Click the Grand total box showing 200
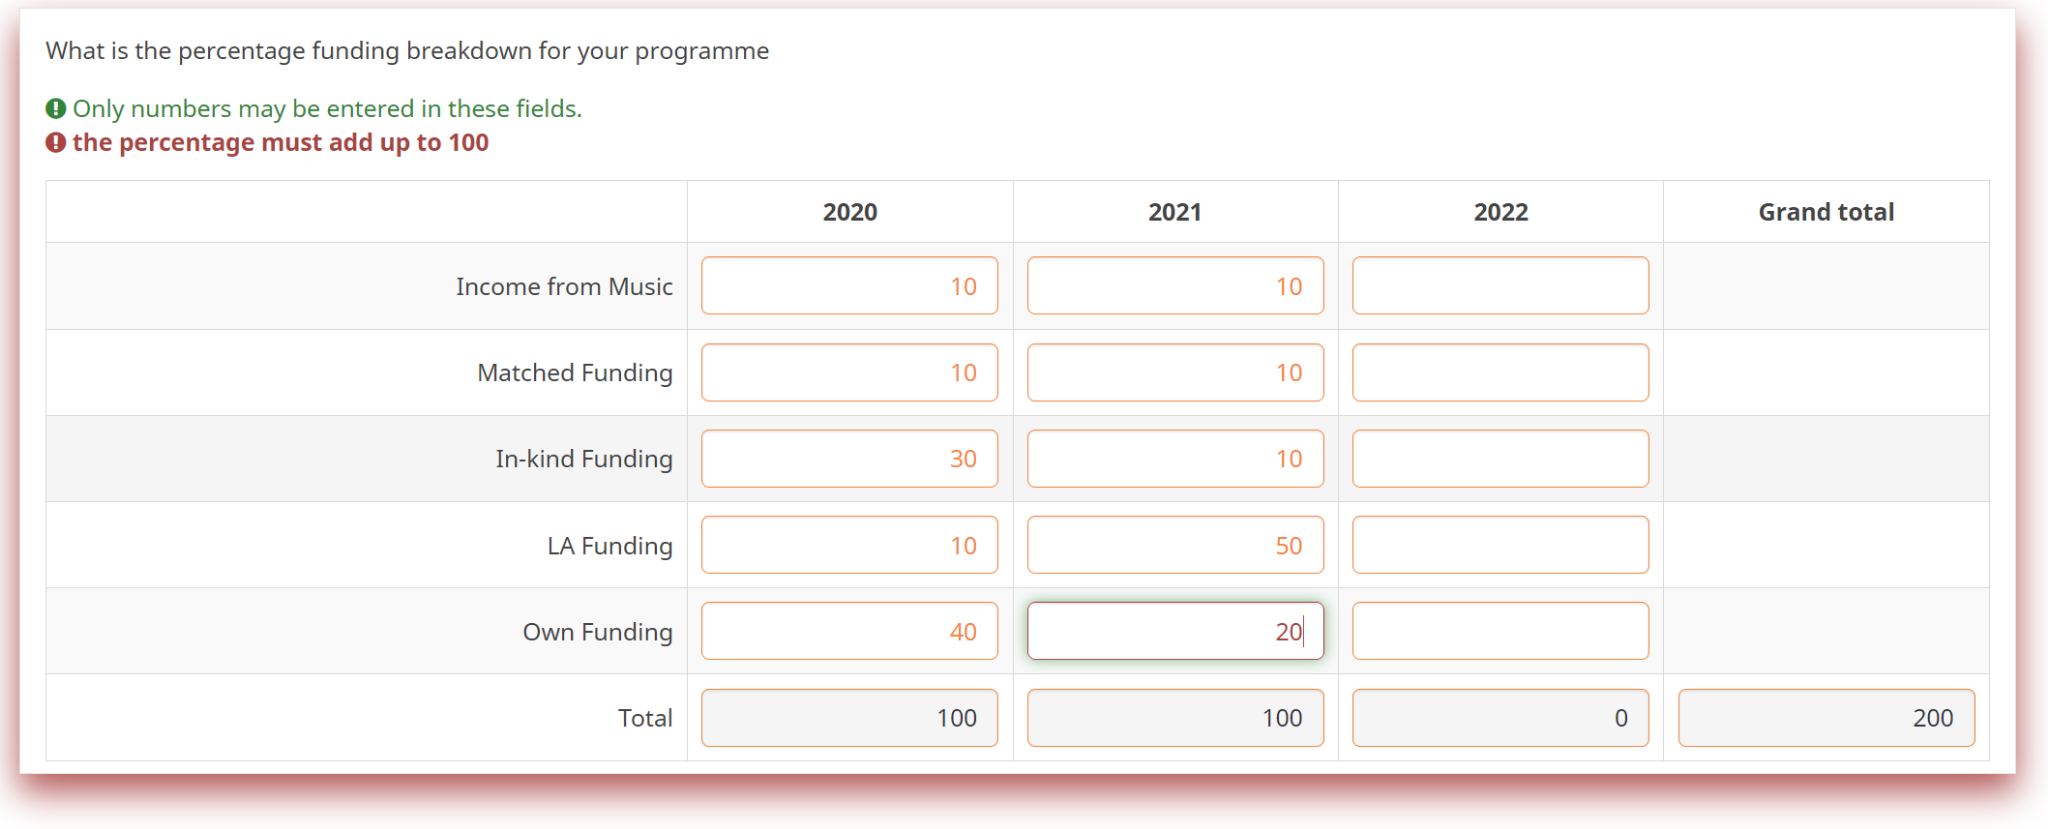 click(1826, 717)
